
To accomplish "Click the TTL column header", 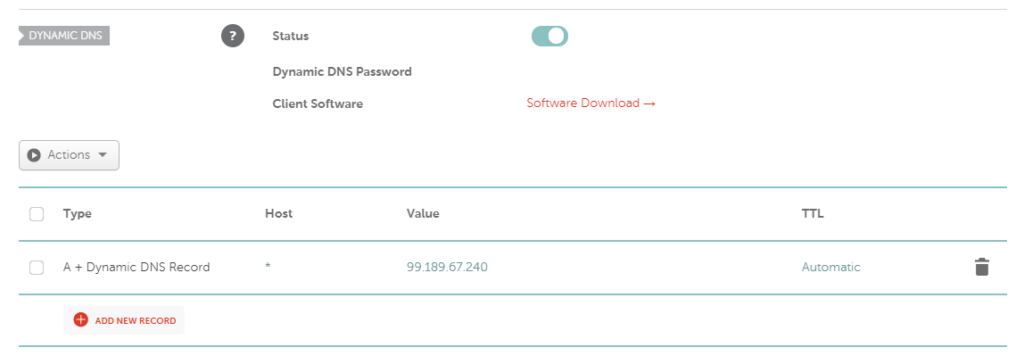I will pos(812,214).
